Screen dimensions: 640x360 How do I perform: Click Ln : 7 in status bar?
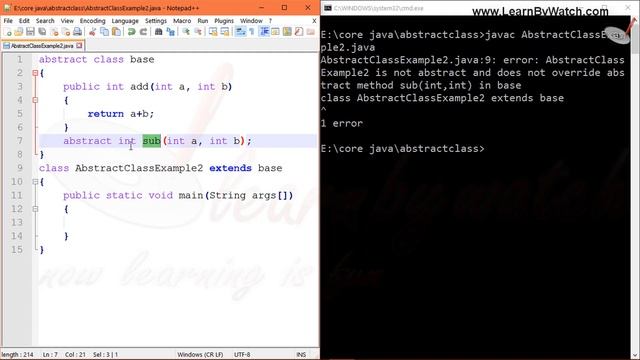click(50, 355)
